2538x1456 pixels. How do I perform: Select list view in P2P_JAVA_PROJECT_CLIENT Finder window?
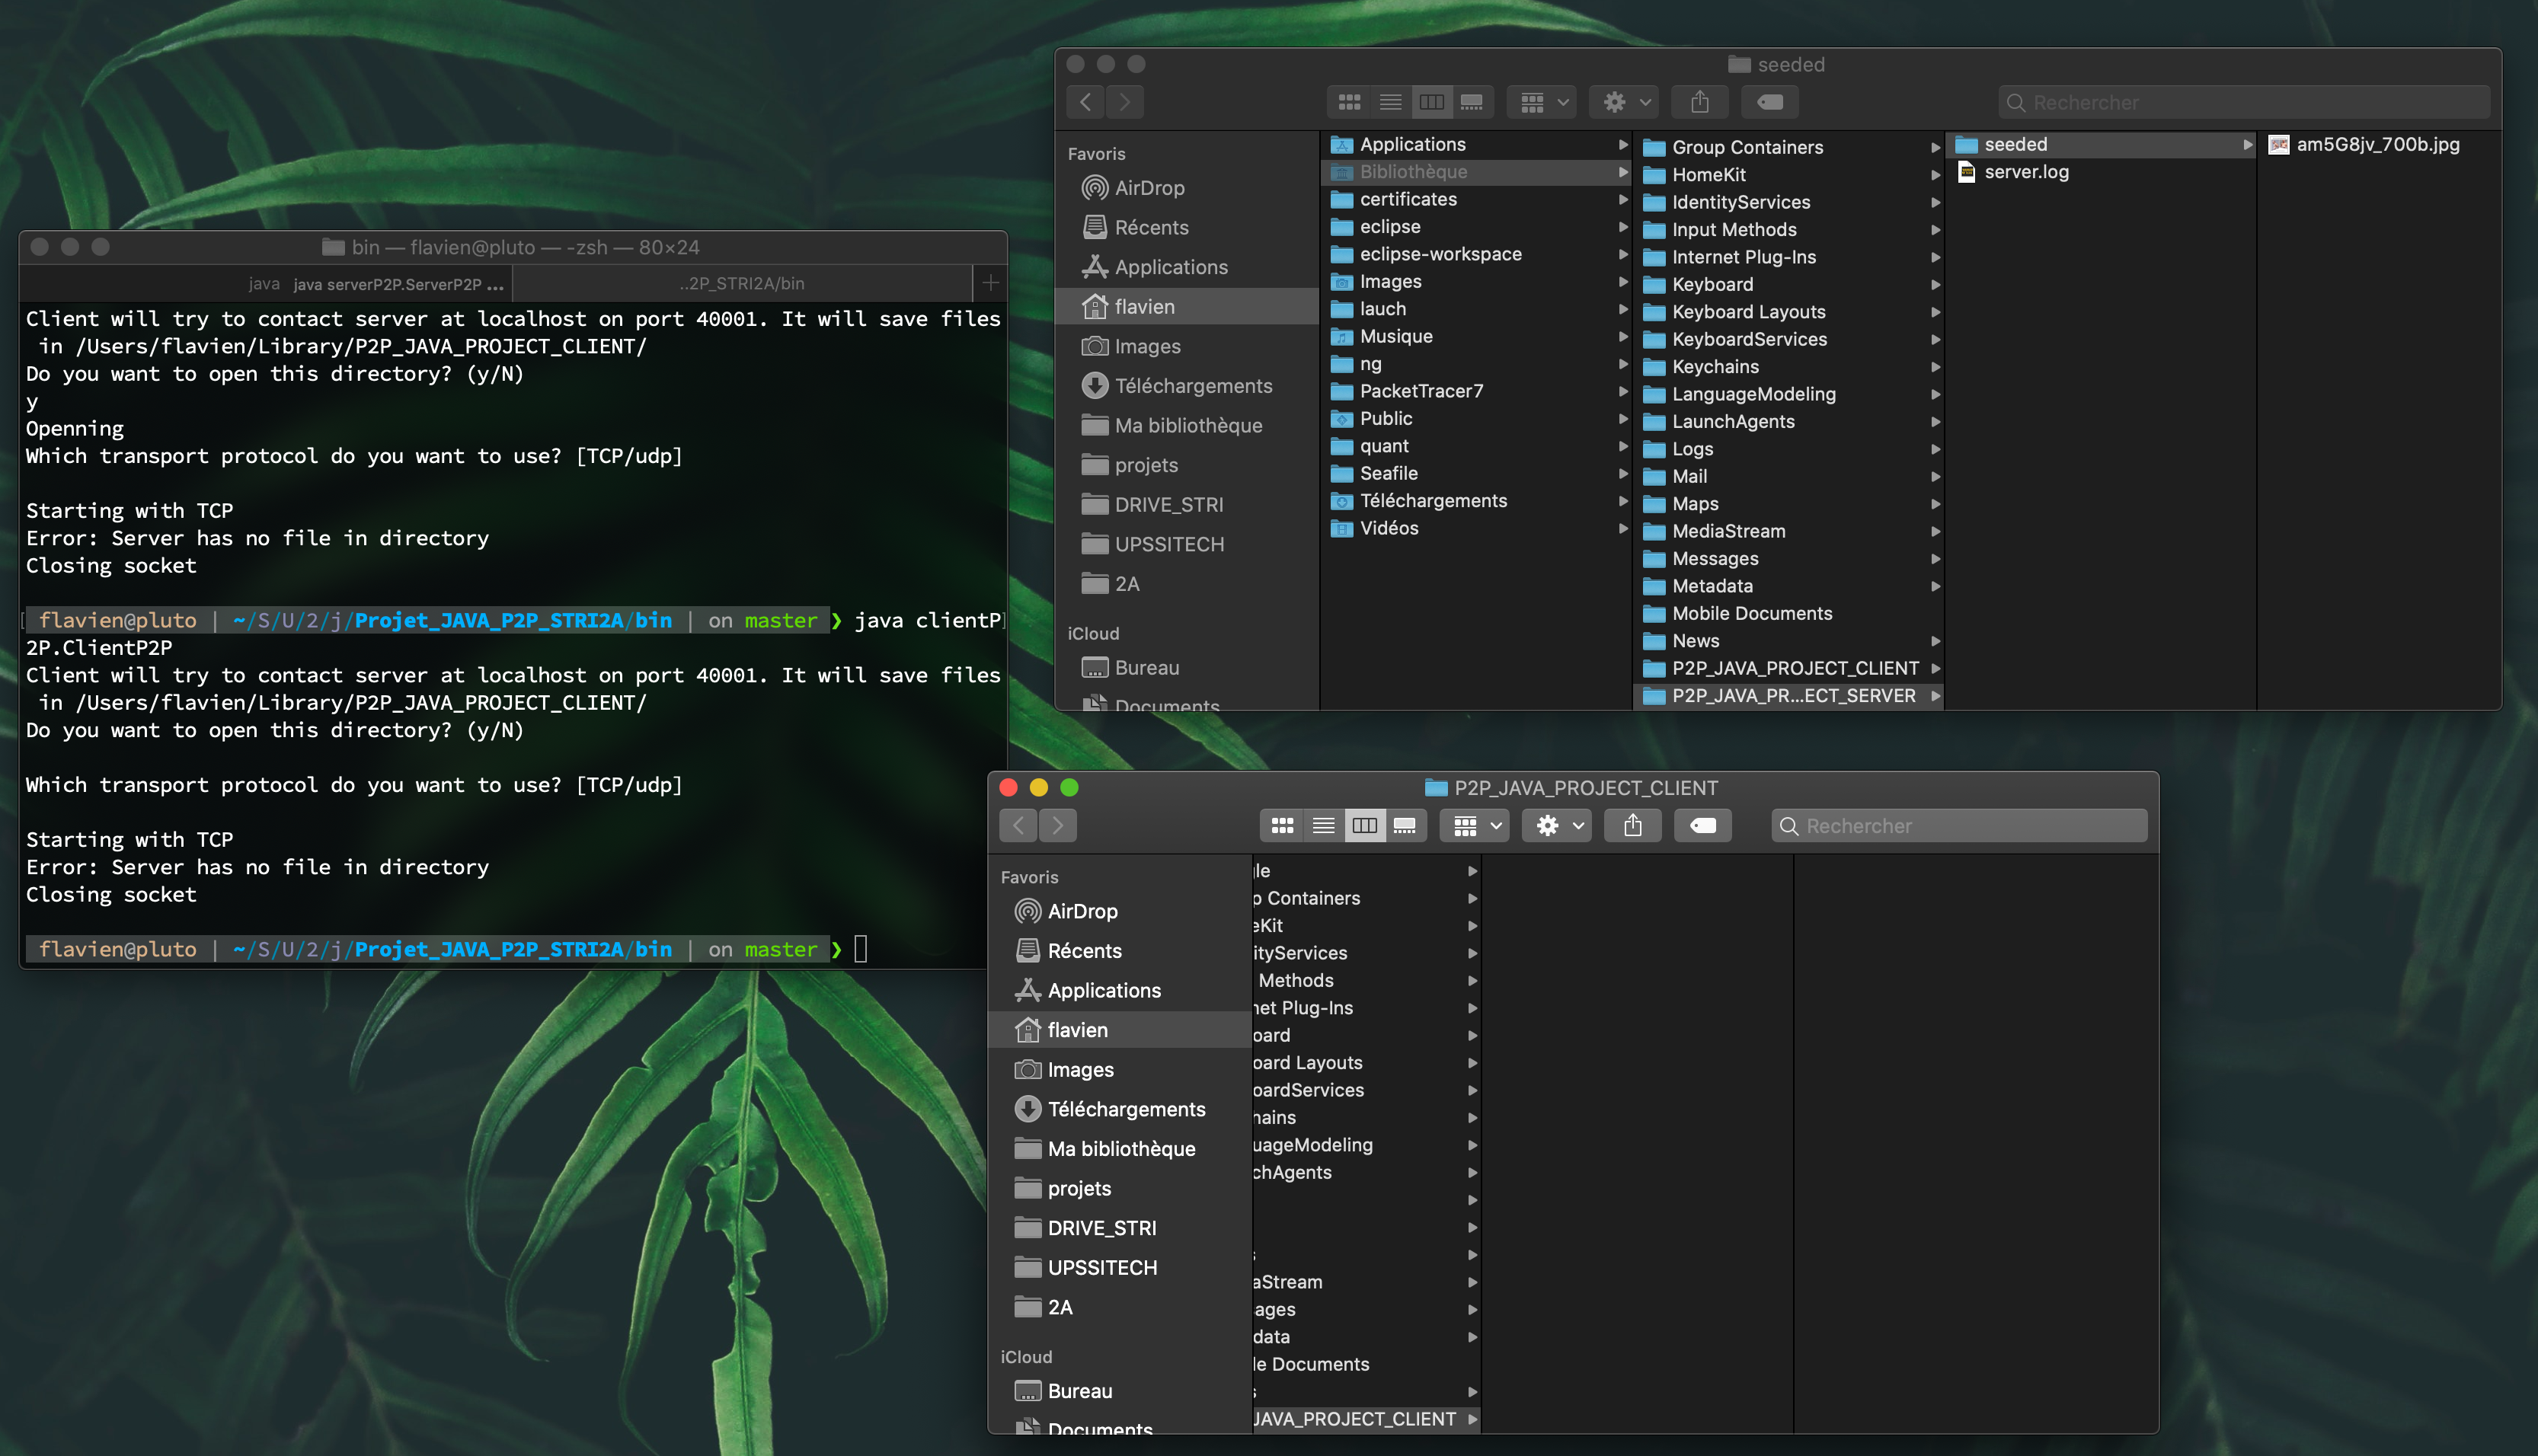(1323, 825)
